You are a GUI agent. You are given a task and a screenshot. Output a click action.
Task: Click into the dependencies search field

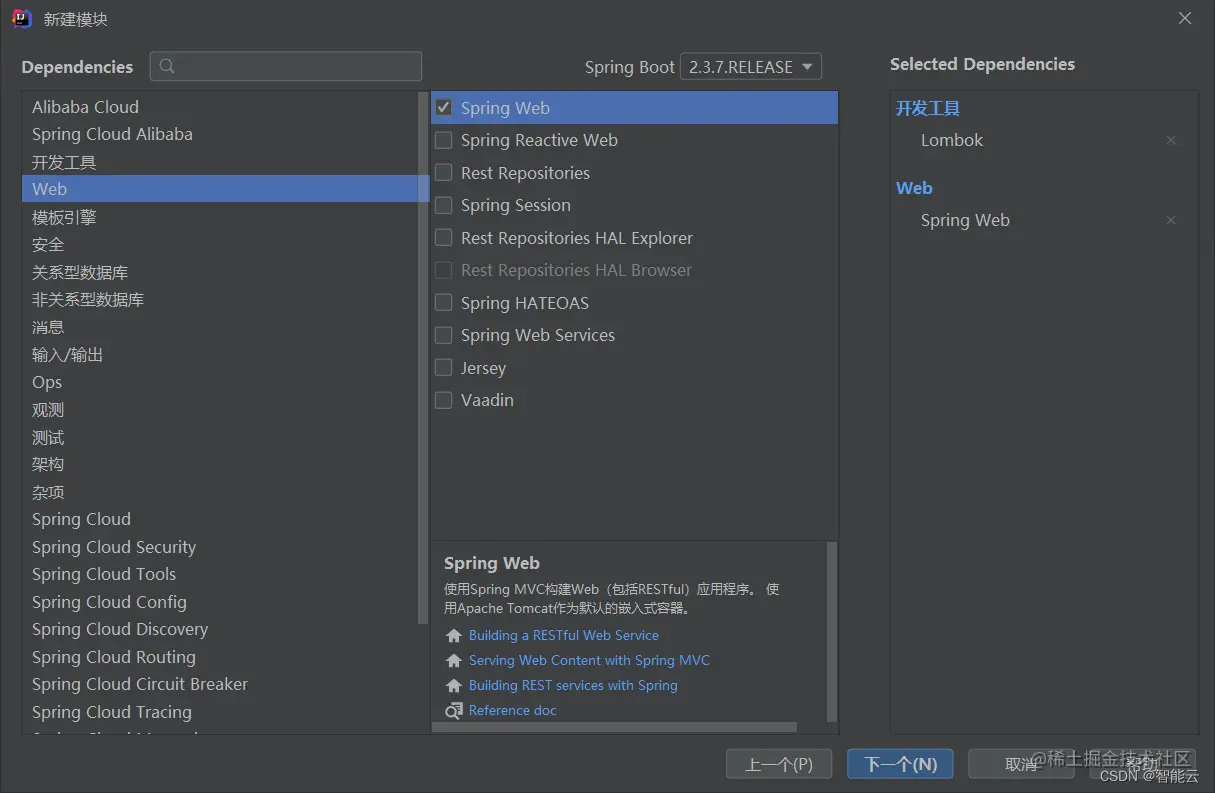(286, 66)
